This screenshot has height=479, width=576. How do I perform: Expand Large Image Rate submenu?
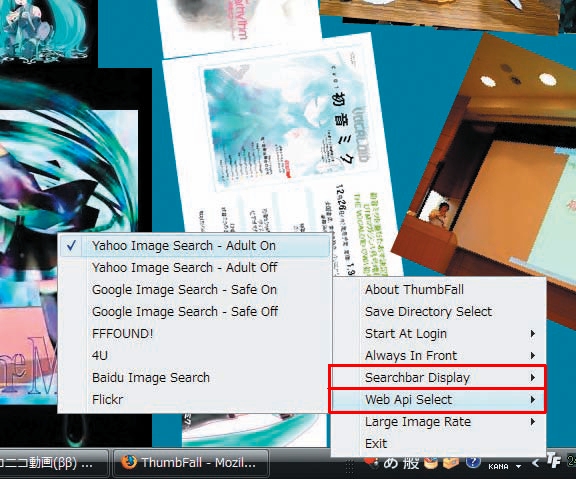(x=438, y=422)
